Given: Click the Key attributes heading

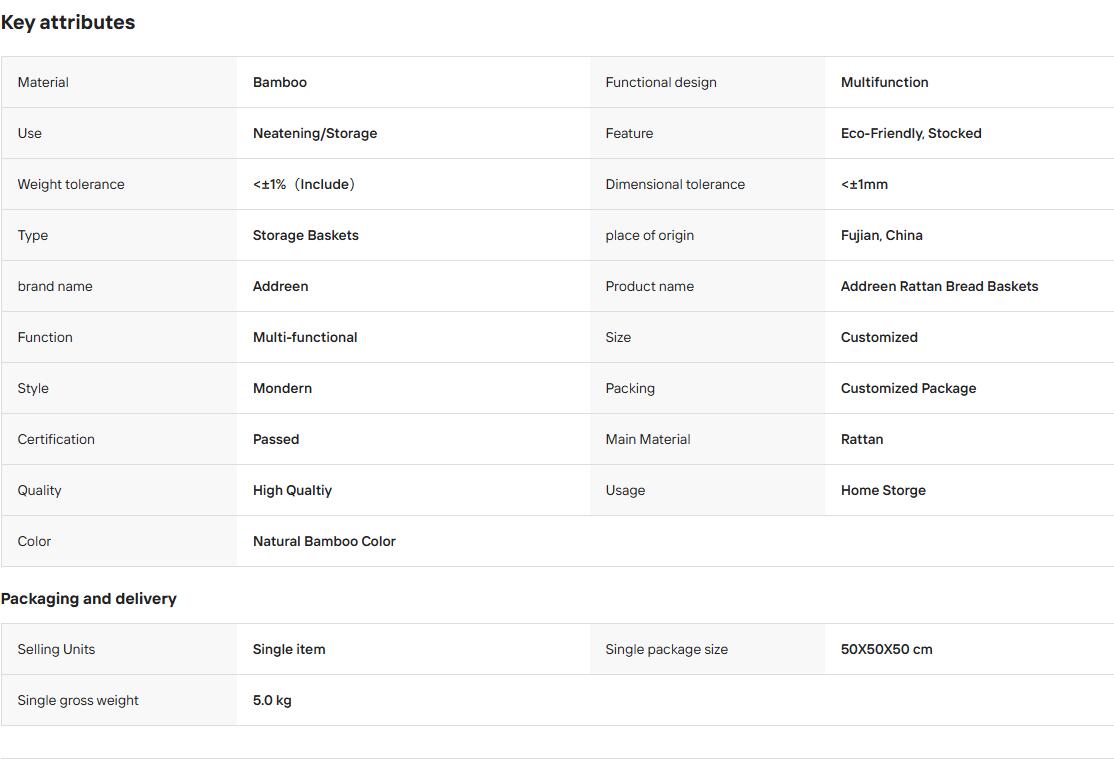Looking at the screenshot, I should point(67,23).
